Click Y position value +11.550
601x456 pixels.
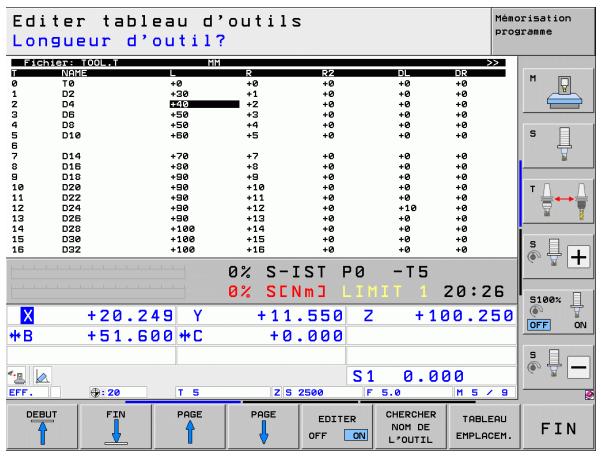(300, 315)
